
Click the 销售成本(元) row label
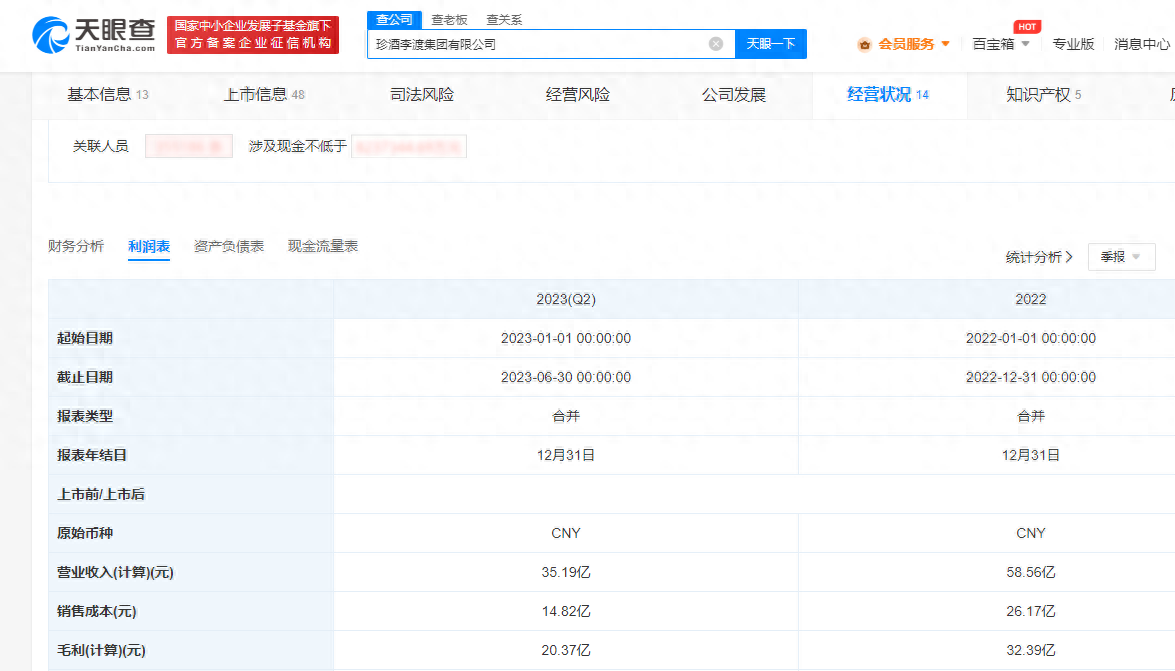97,611
